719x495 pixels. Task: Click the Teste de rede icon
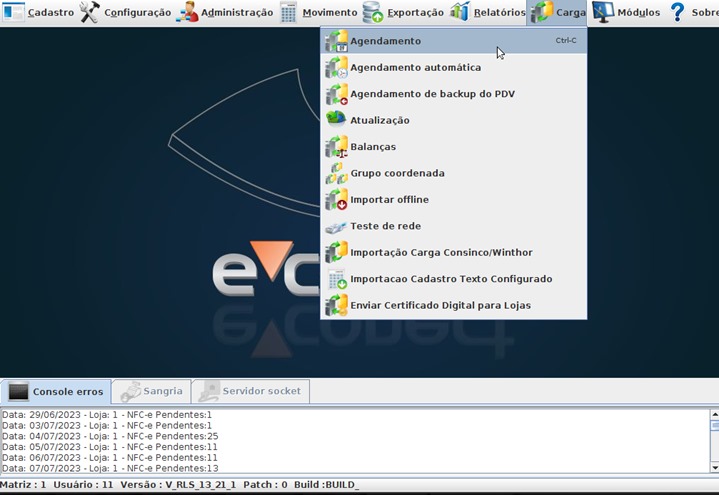pos(336,226)
